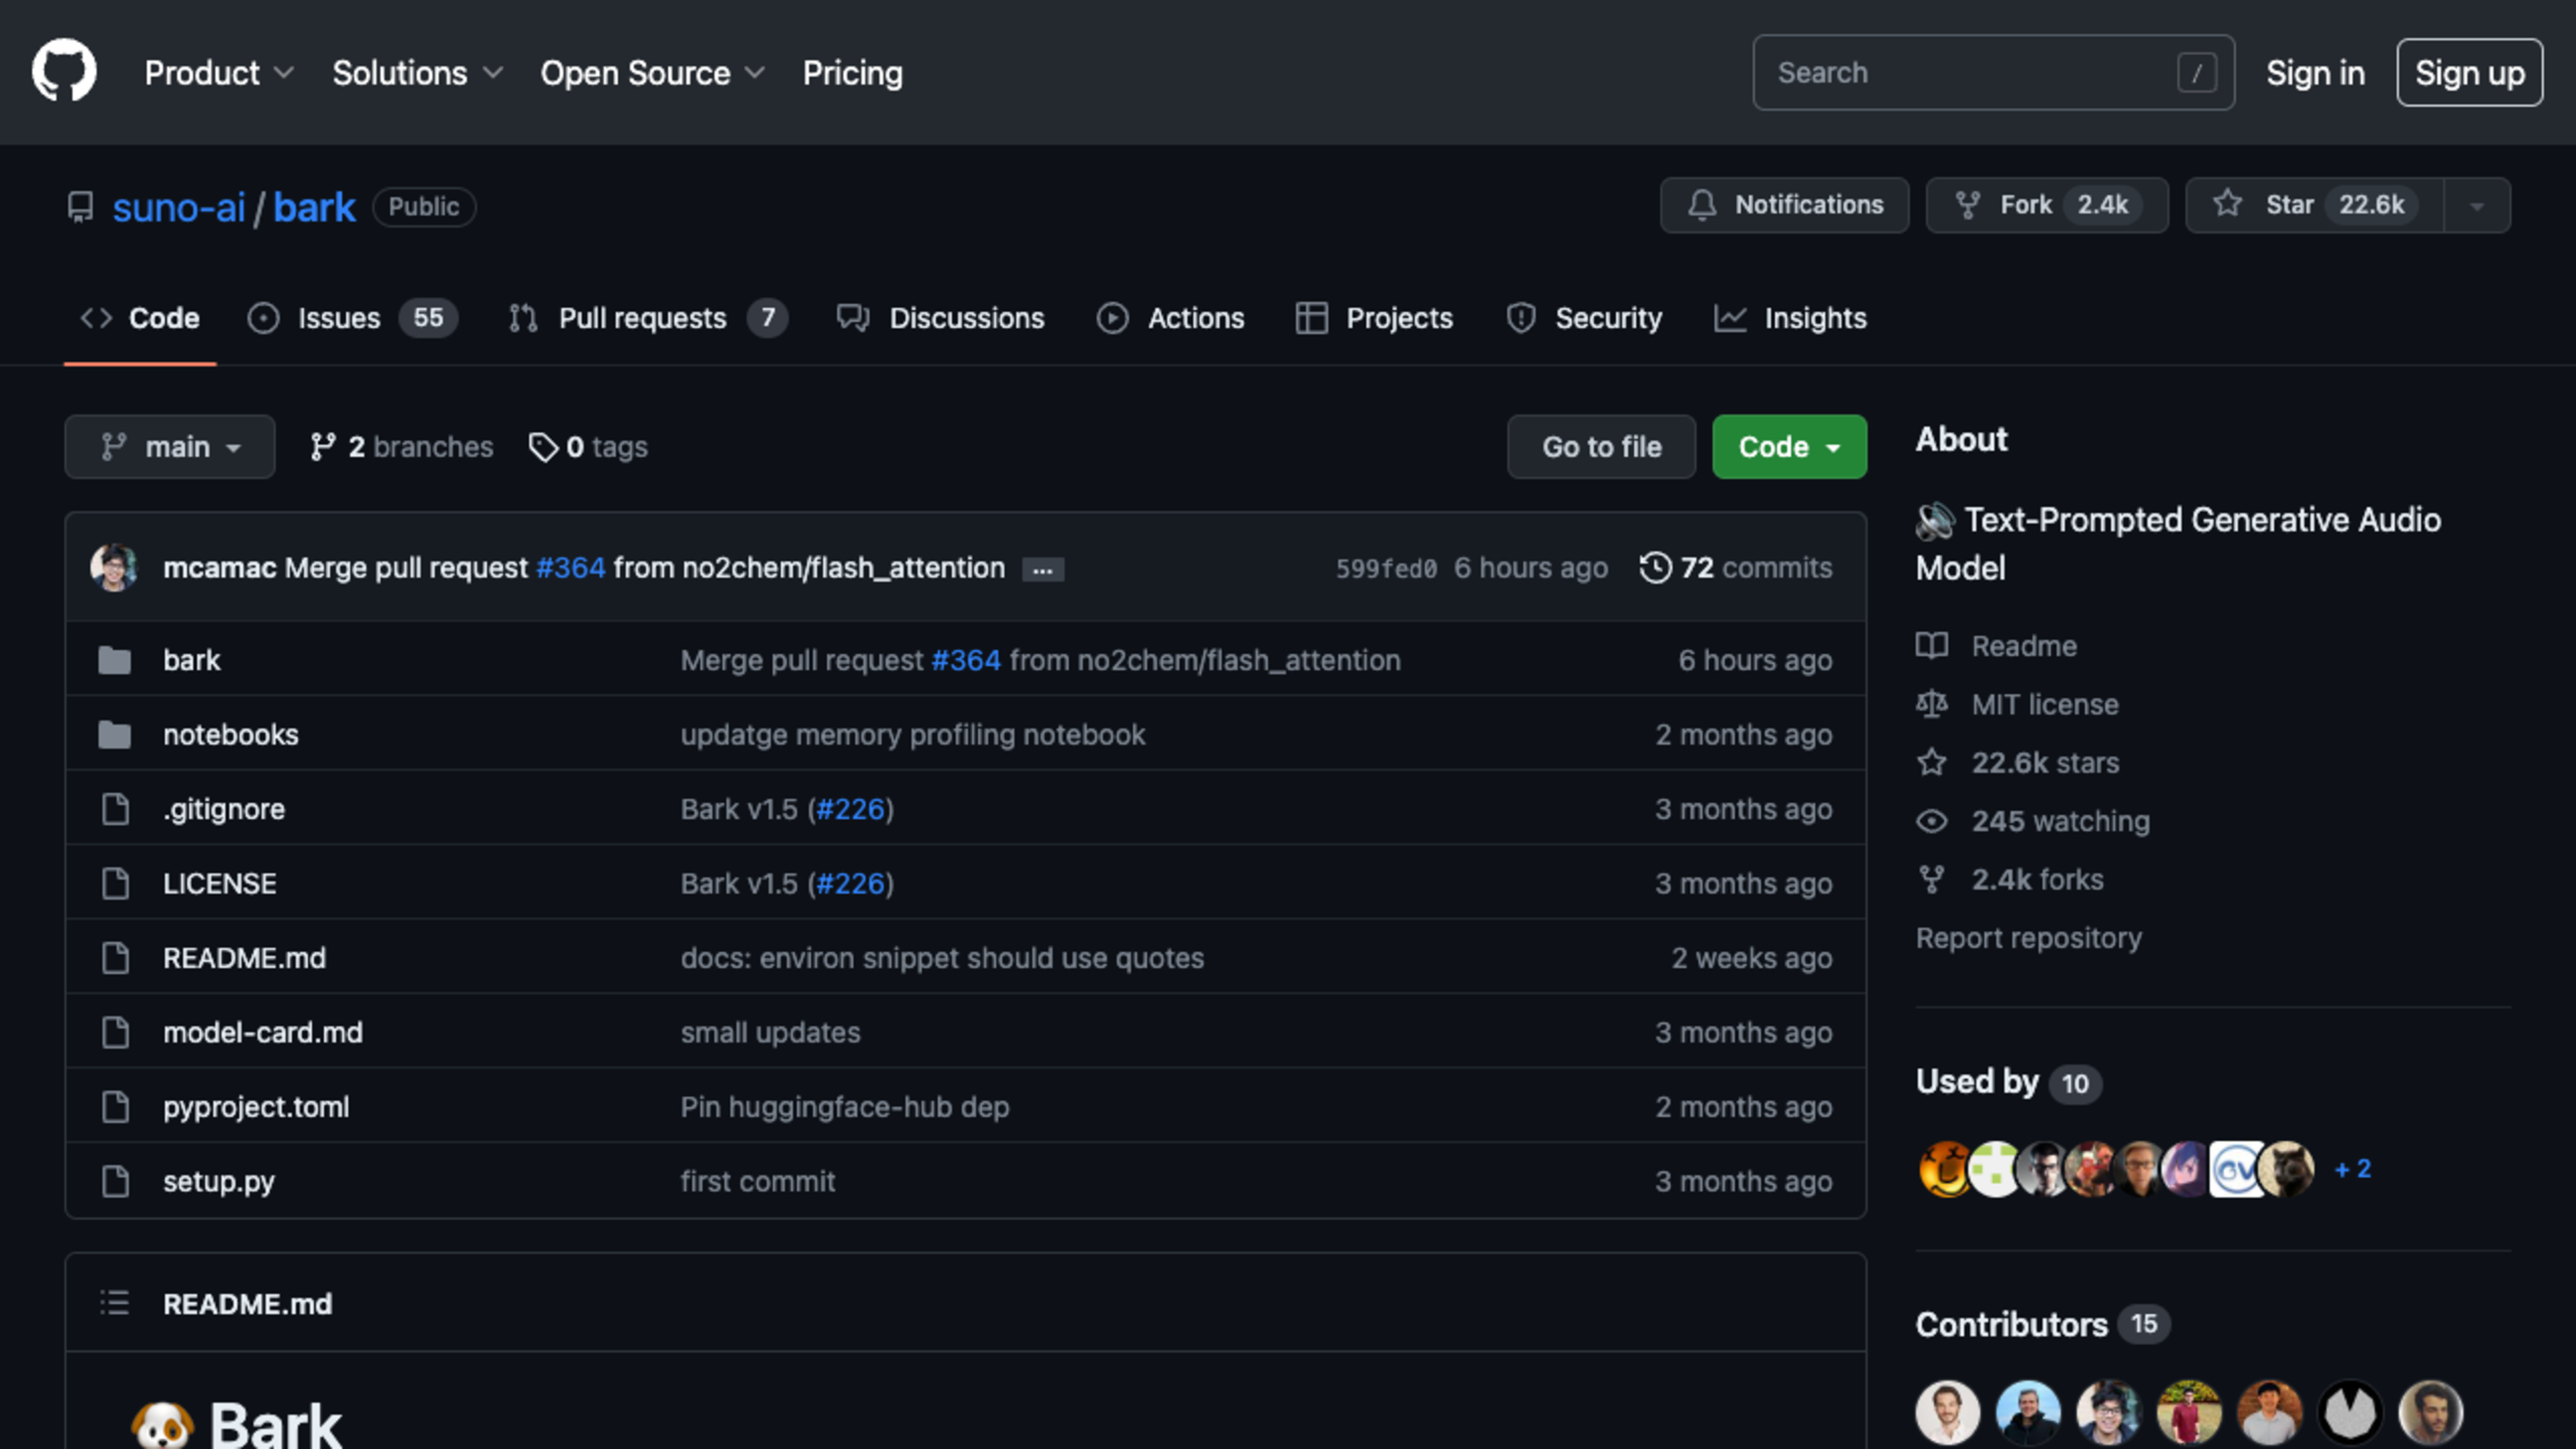Open the Pull requests tab

[x=648, y=318]
